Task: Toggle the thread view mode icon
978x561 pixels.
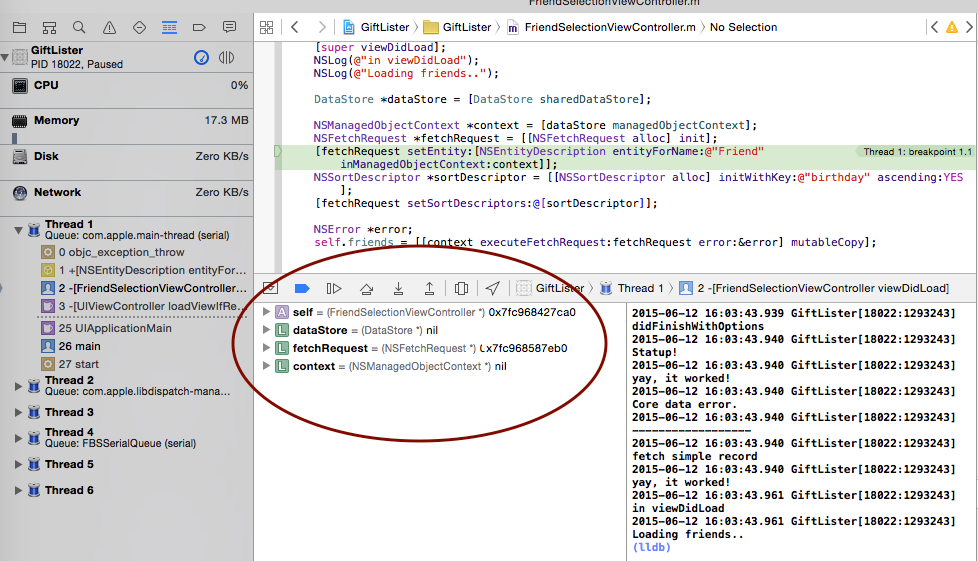Action: (226, 57)
